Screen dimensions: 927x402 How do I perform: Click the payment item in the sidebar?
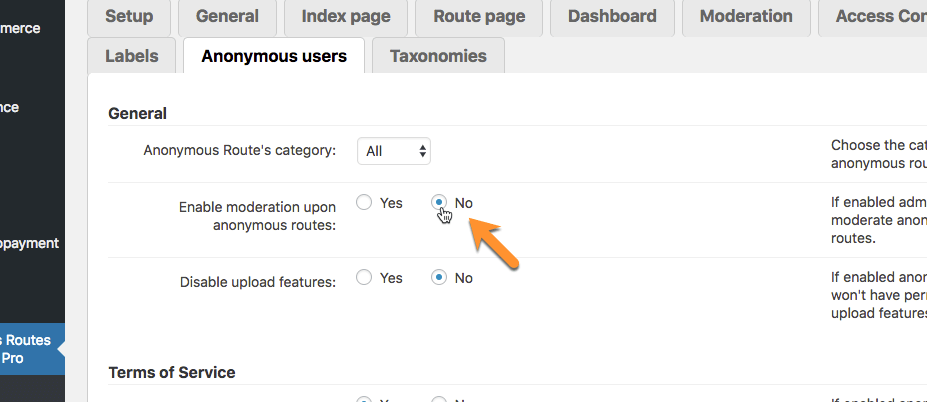tap(29, 243)
